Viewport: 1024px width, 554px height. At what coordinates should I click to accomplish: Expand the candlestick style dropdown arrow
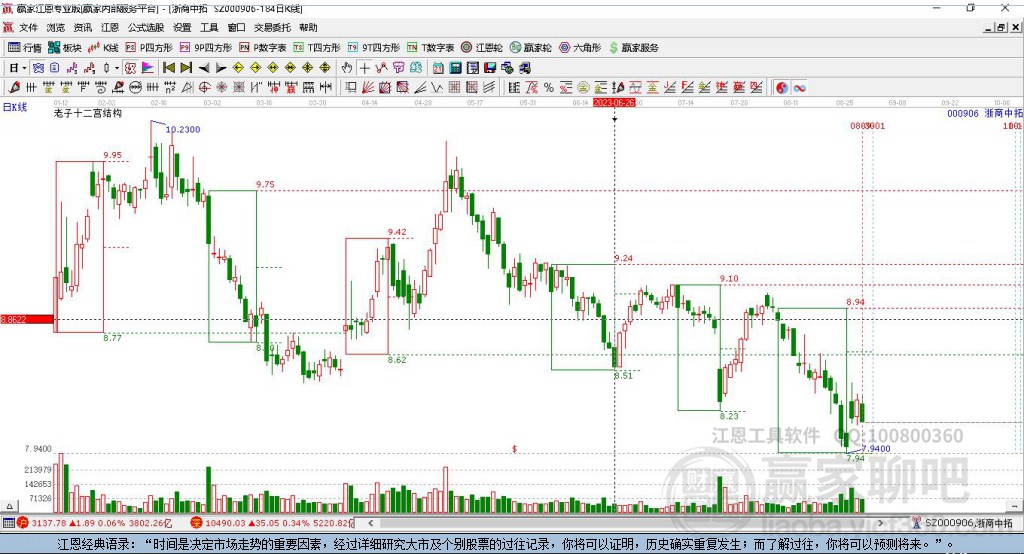117,68
